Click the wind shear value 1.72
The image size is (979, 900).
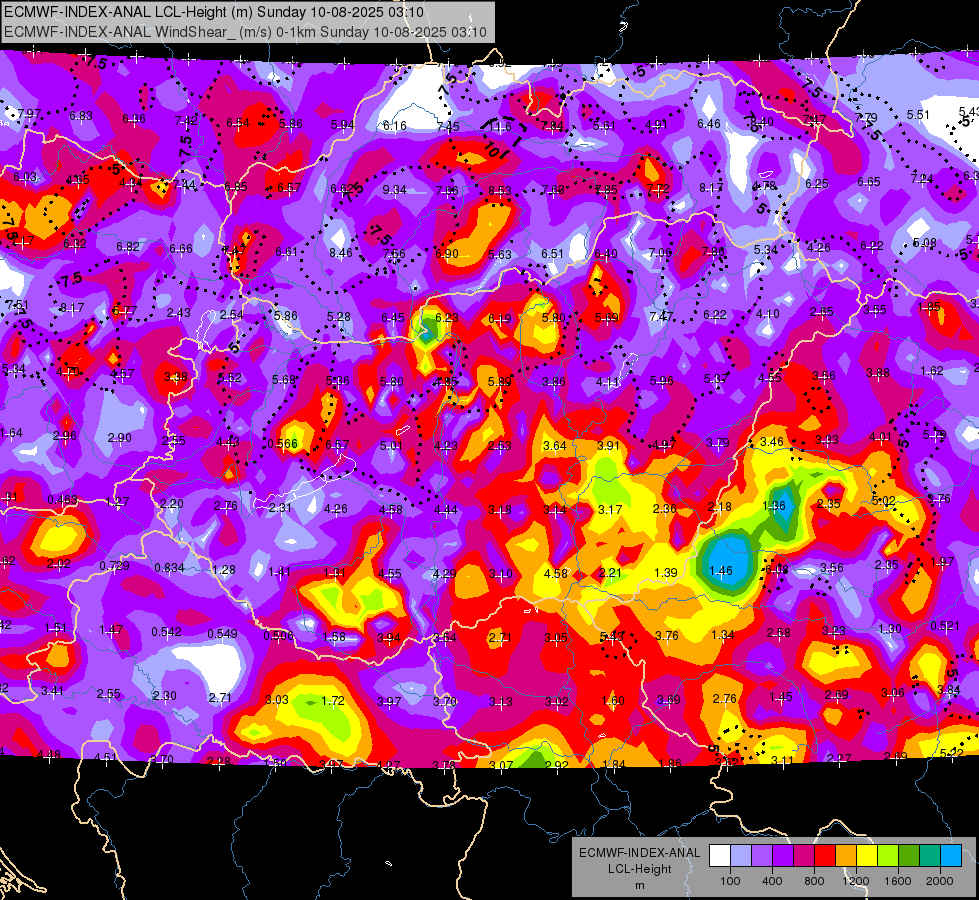333,701
